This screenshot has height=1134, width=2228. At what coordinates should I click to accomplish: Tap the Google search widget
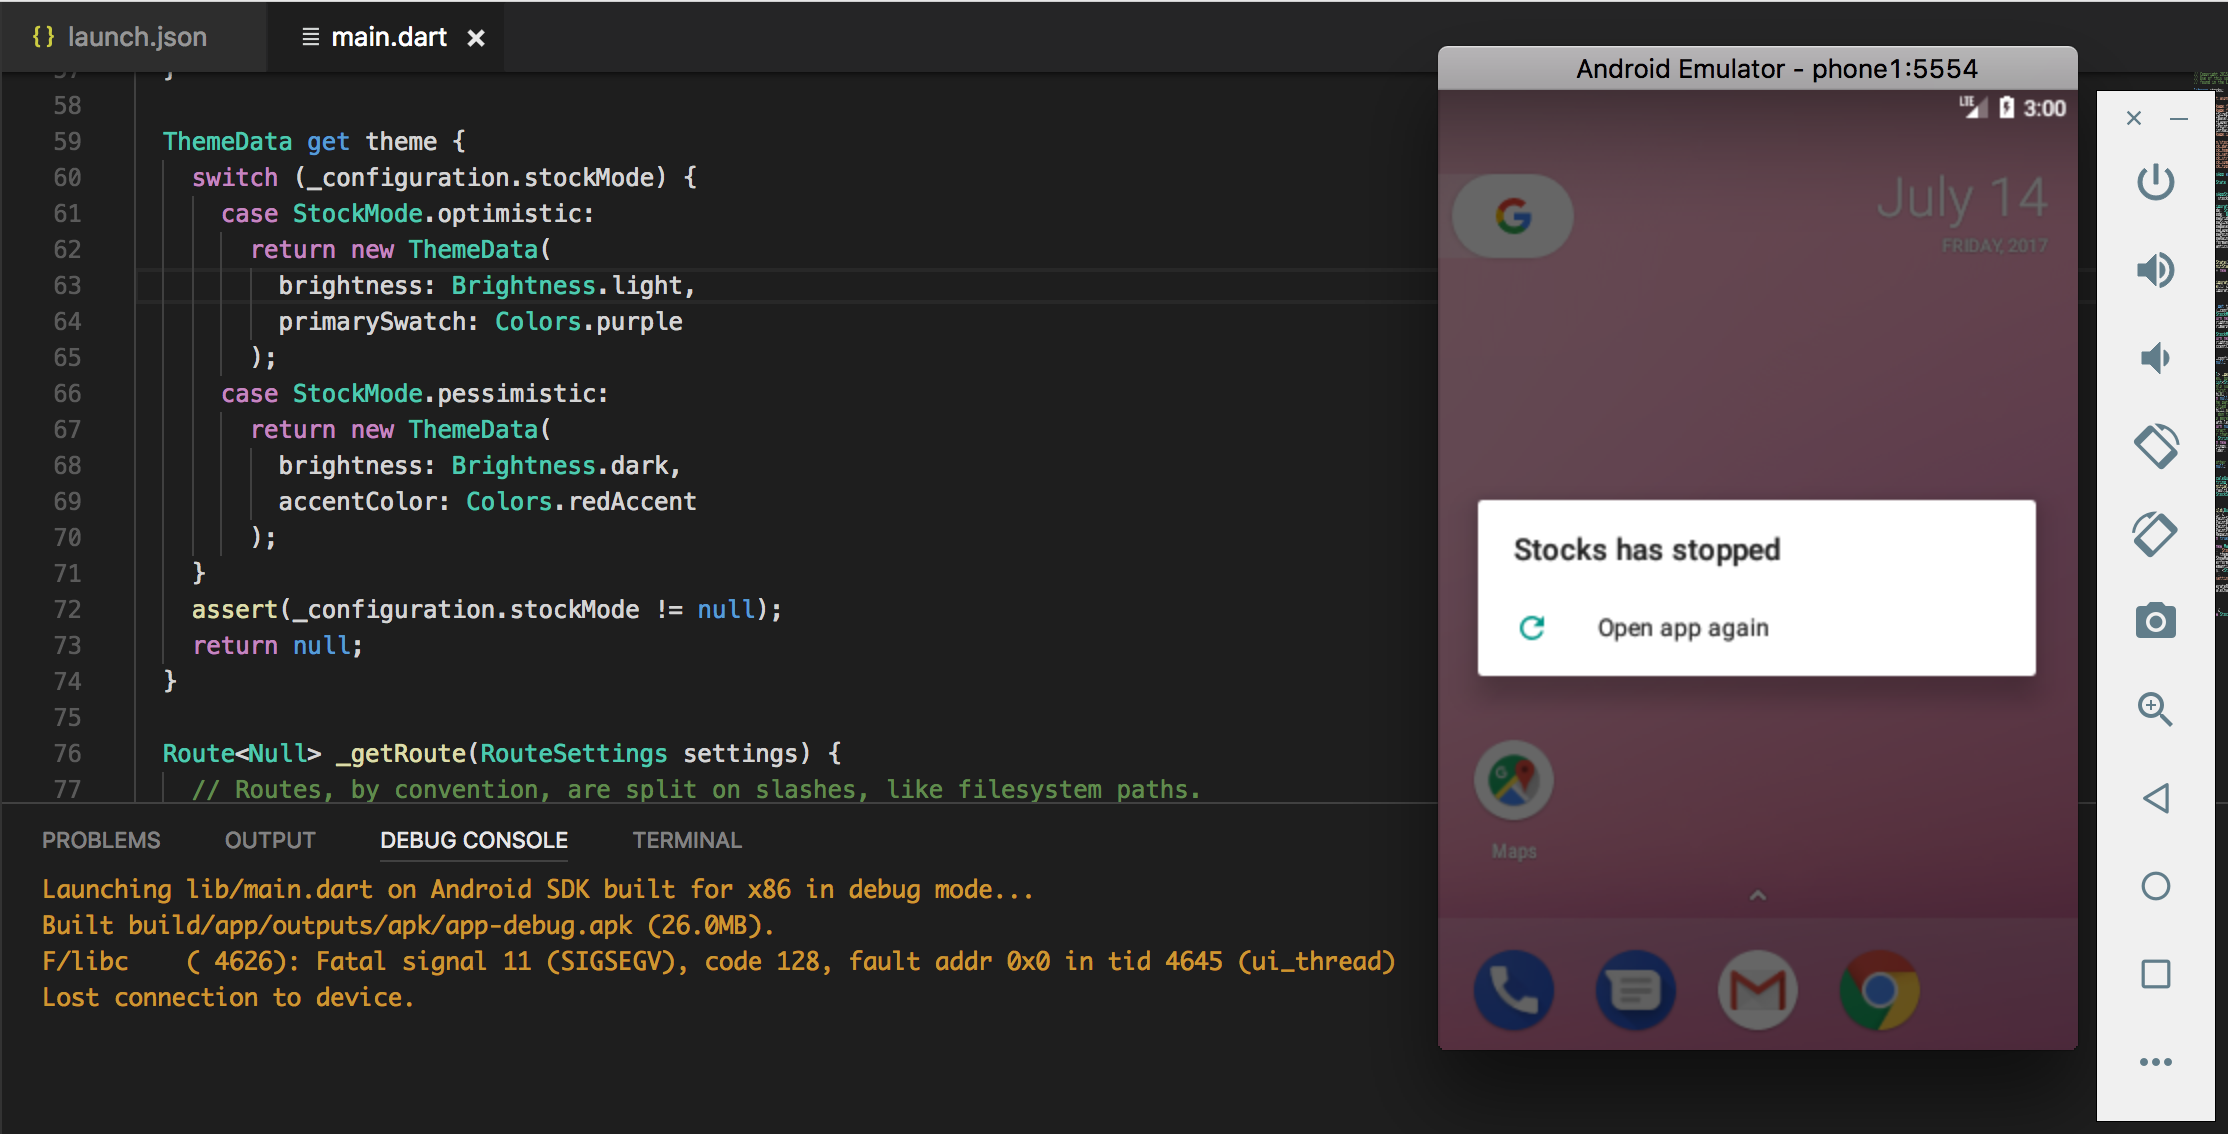coord(1511,215)
